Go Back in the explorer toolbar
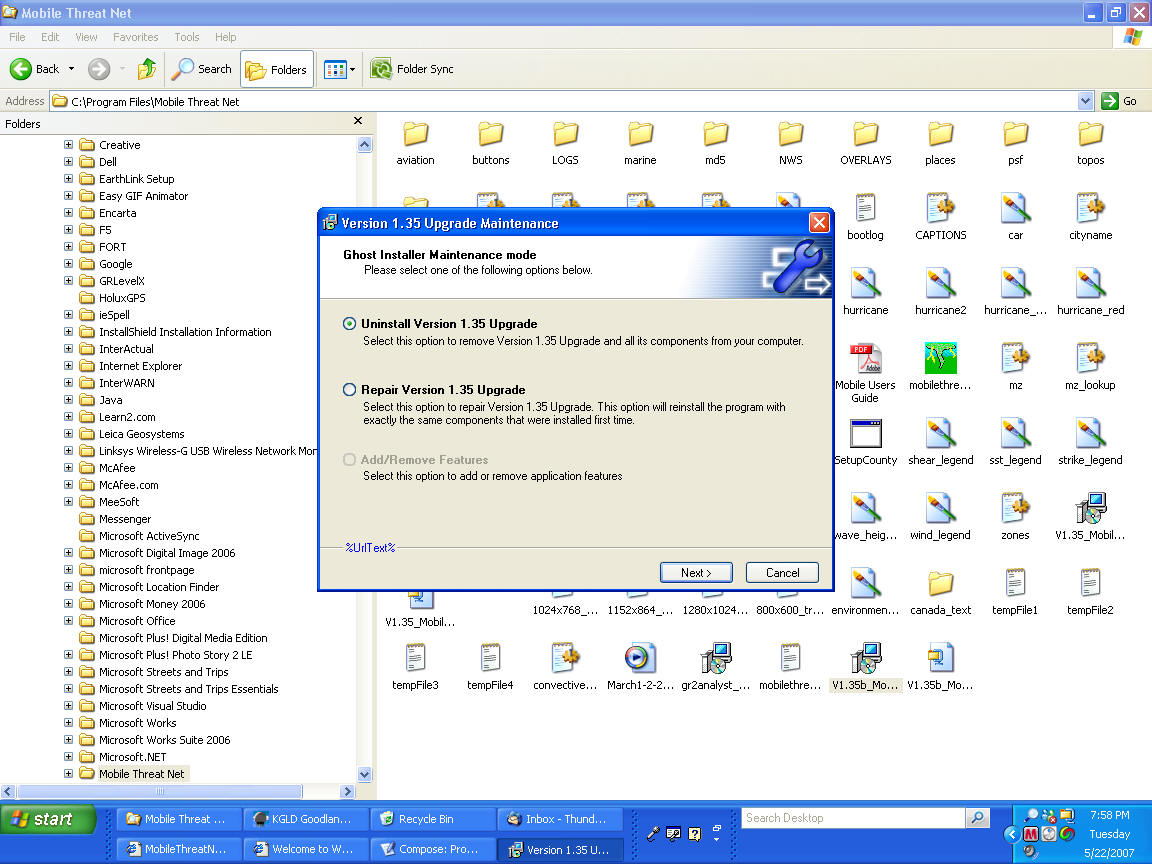Screen dimensions: 1152x864 (x=35, y=69)
